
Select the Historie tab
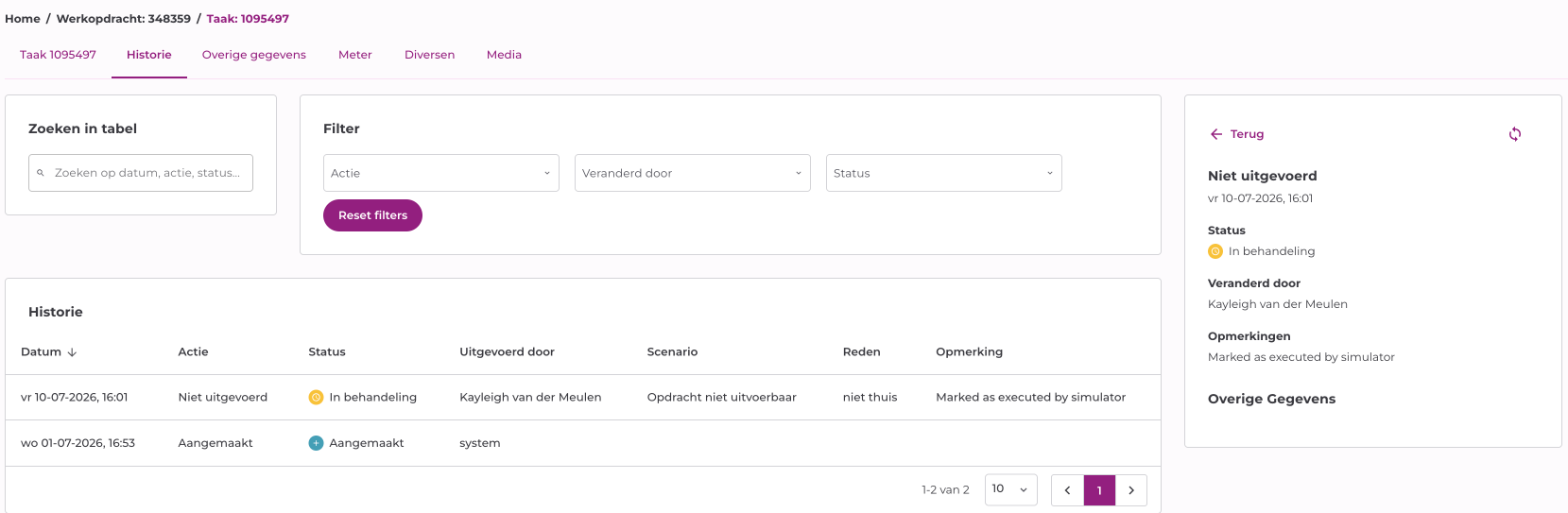tap(149, 55)
